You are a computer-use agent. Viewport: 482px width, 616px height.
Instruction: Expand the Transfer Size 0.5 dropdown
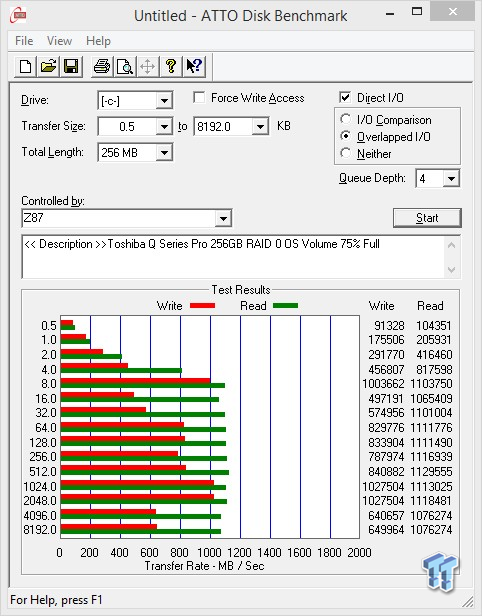coord(164,126)
